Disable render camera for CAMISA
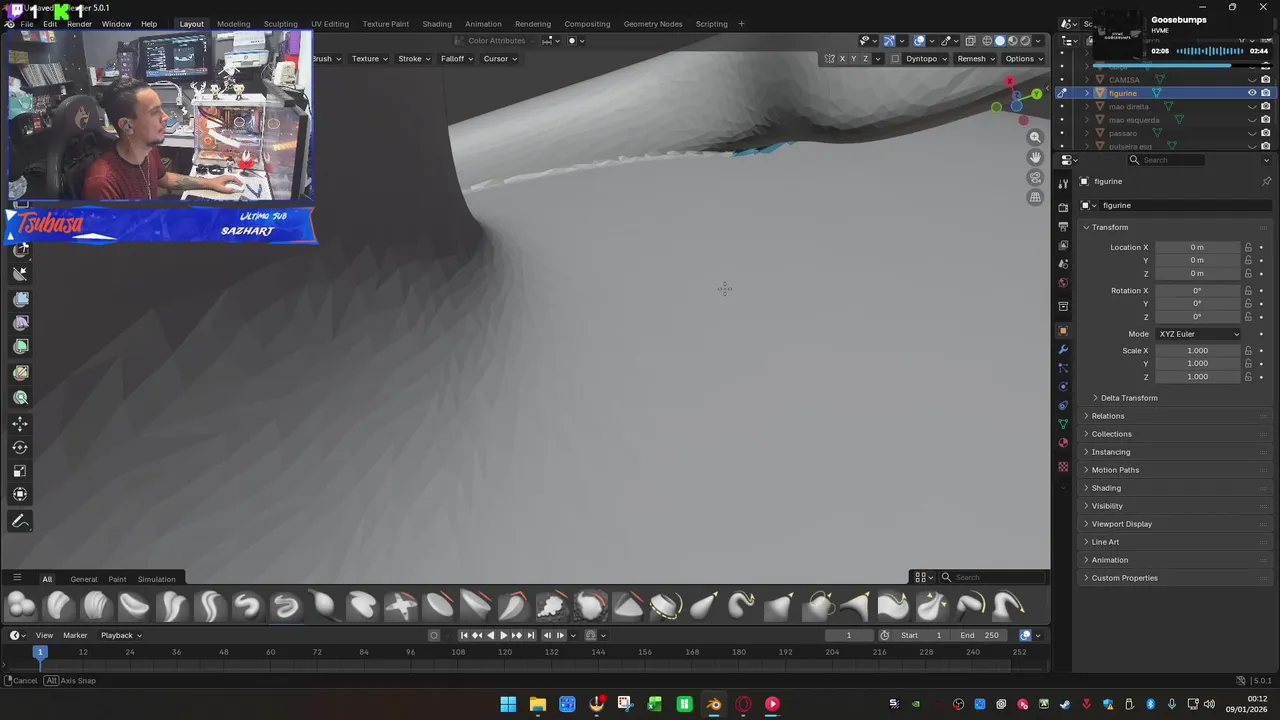1280x720 pixels. coord(1266,80)
